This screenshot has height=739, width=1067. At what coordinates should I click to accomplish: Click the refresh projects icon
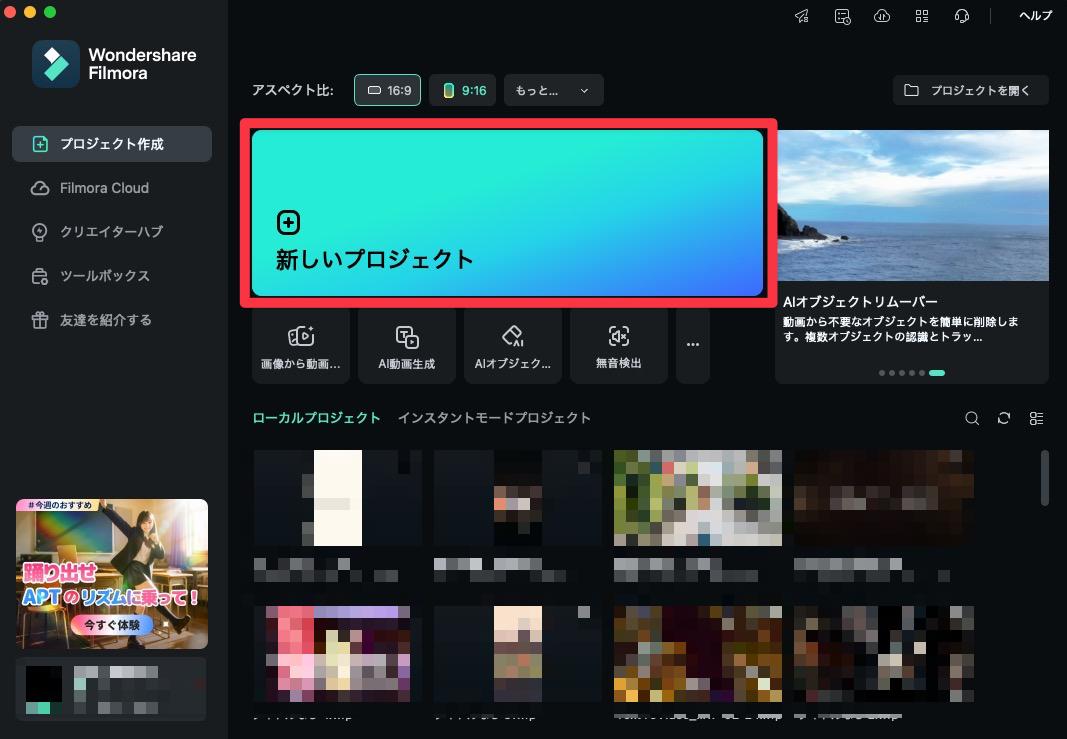(x=1004, y=418)
